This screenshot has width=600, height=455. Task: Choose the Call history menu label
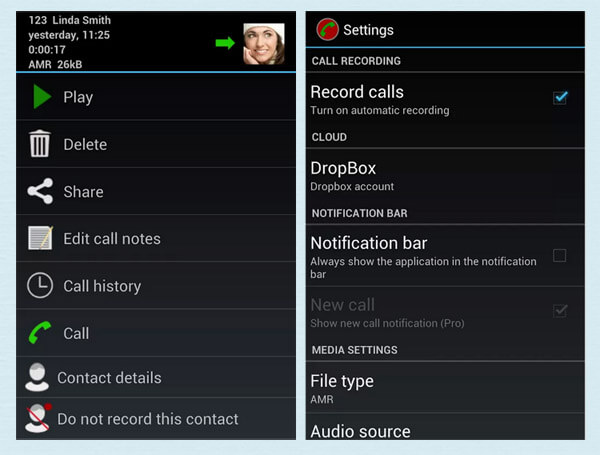tap(102, 286)
